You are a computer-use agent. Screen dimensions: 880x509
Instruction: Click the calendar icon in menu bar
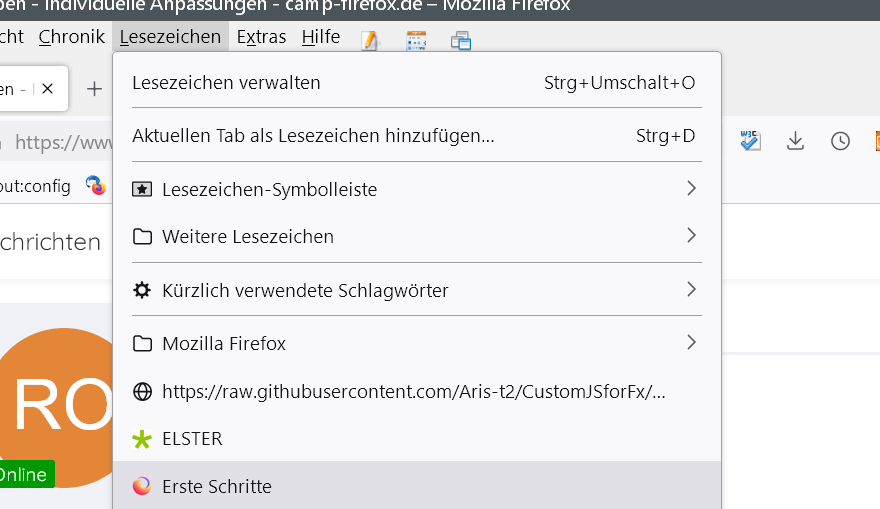415,40
